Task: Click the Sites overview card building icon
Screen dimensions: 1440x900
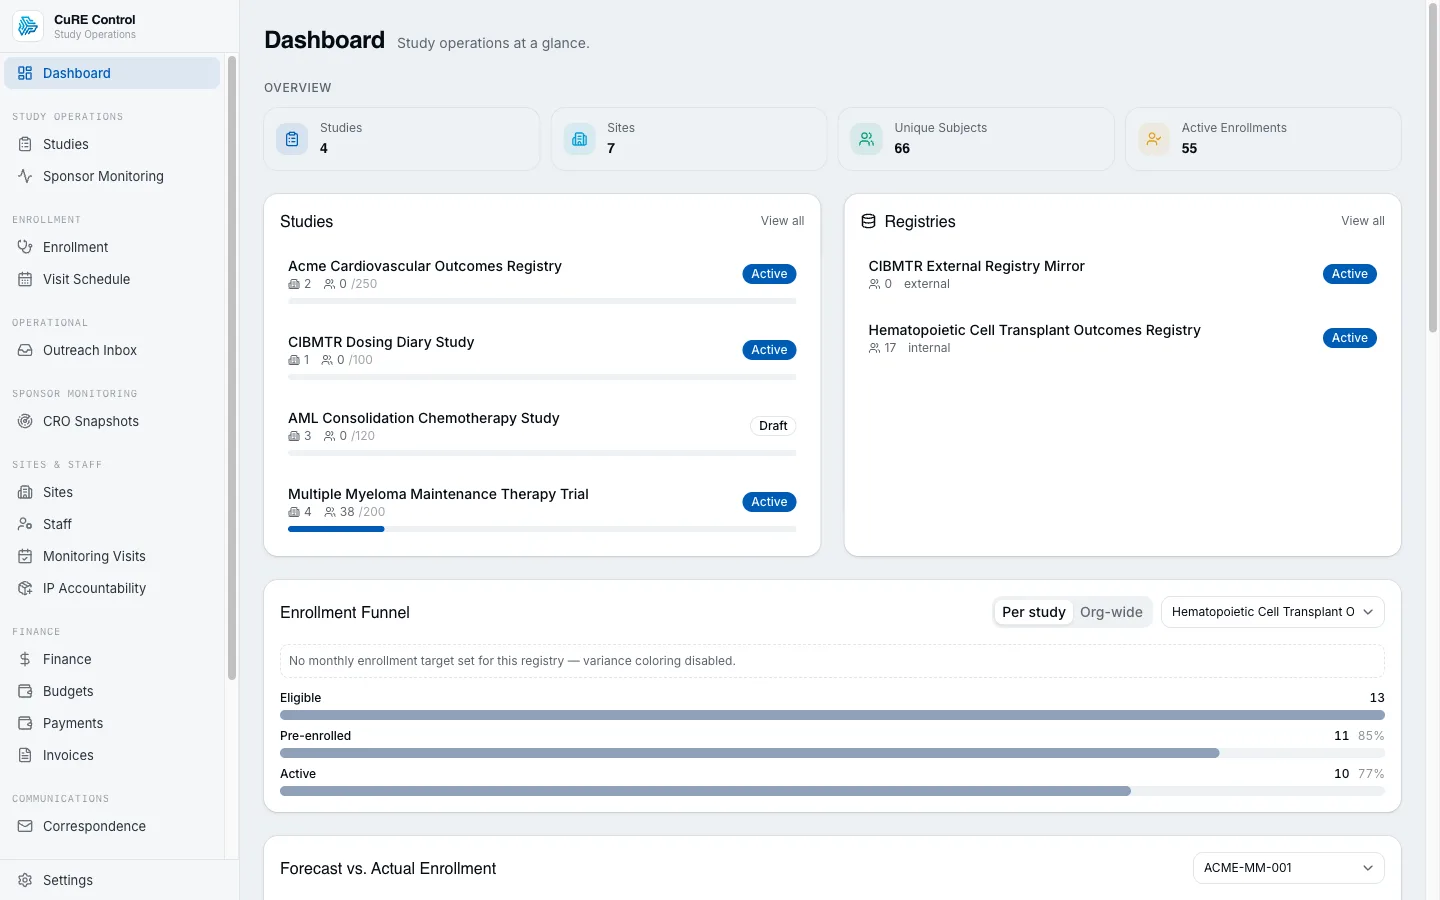Action: pyautogui.click(x=579, y=139)
